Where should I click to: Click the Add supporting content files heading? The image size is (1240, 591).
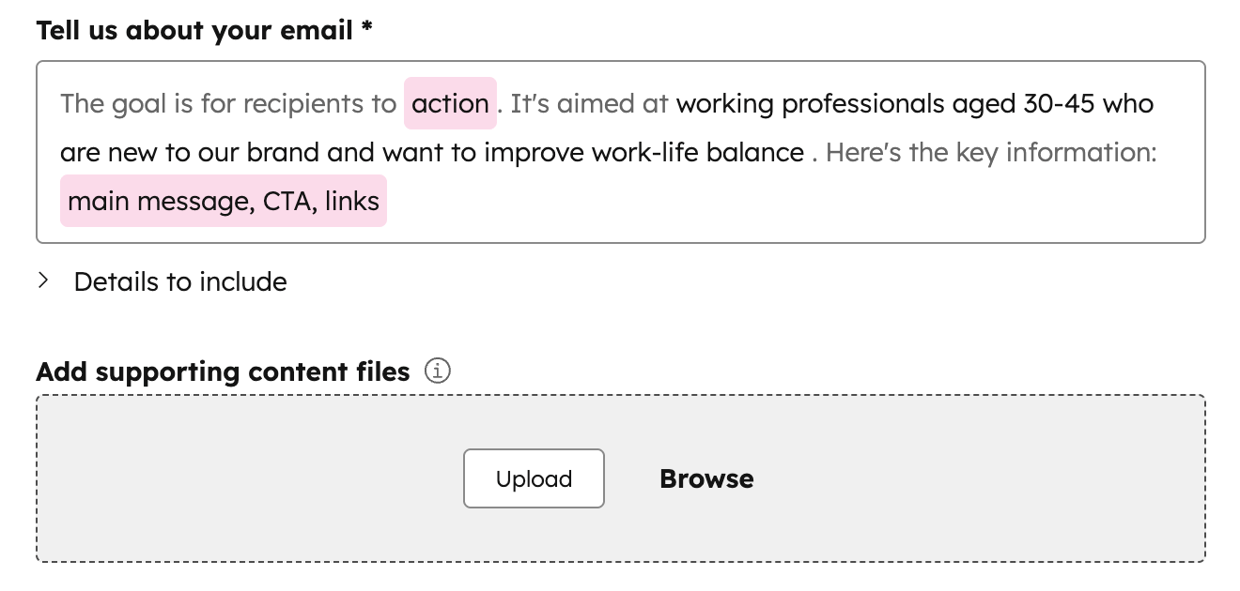(222, 370)
